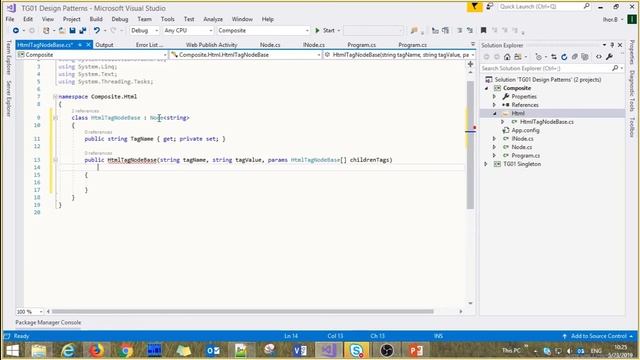640x360 pixels.
Task: Close the HtmlTagNodeBase.cs editor tab
Action: [88, 44]
